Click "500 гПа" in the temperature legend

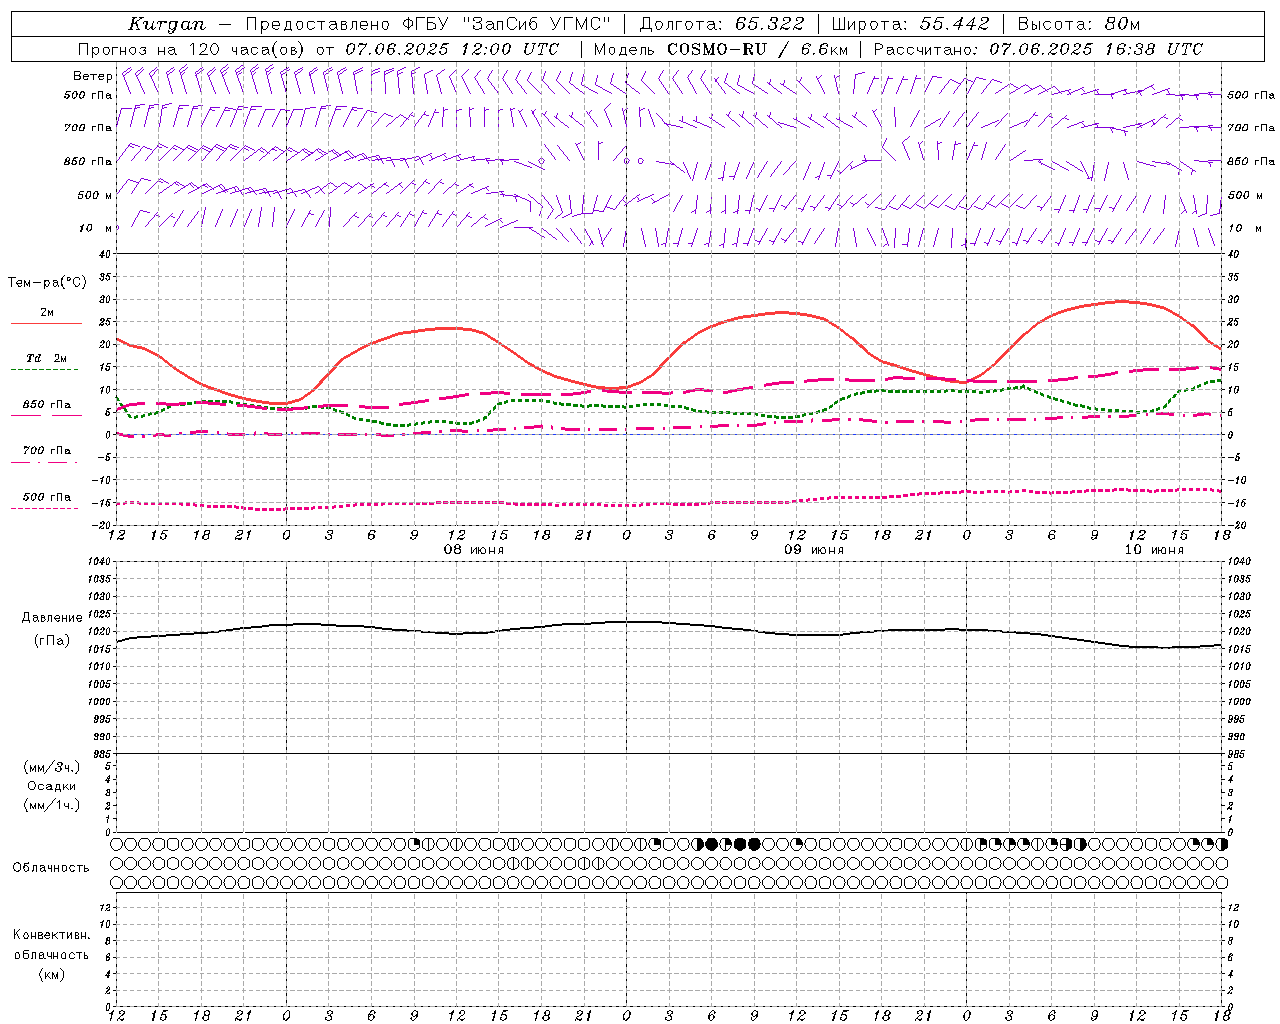tap(47, 497)
